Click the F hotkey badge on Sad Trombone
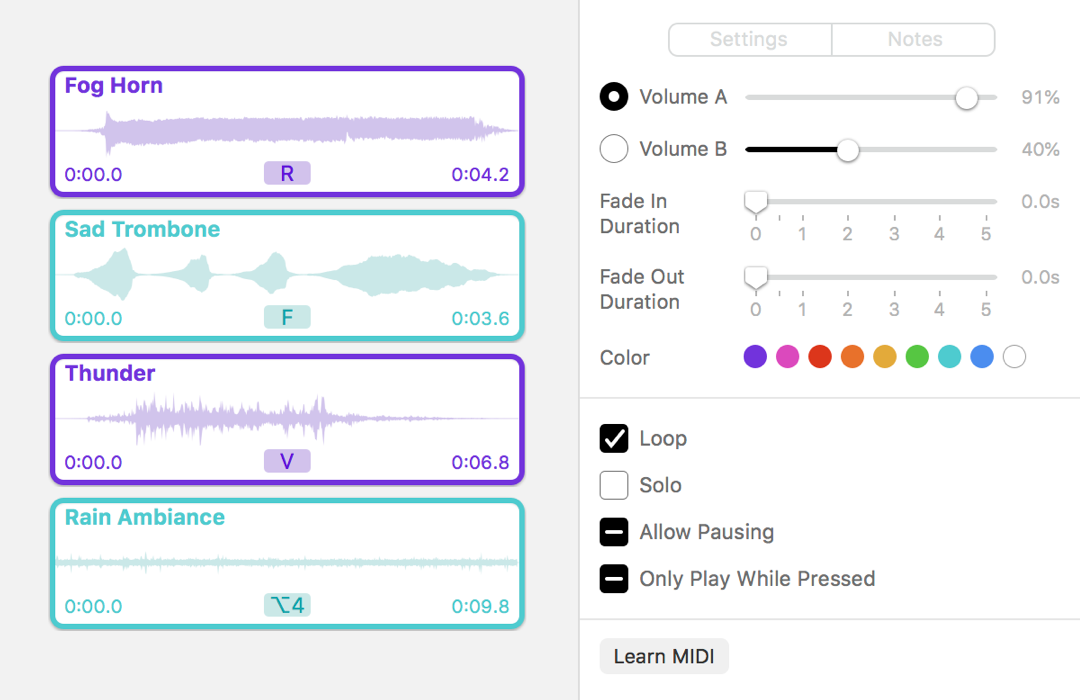Viewport: 1080px width, 700px height. pos(287,318)
